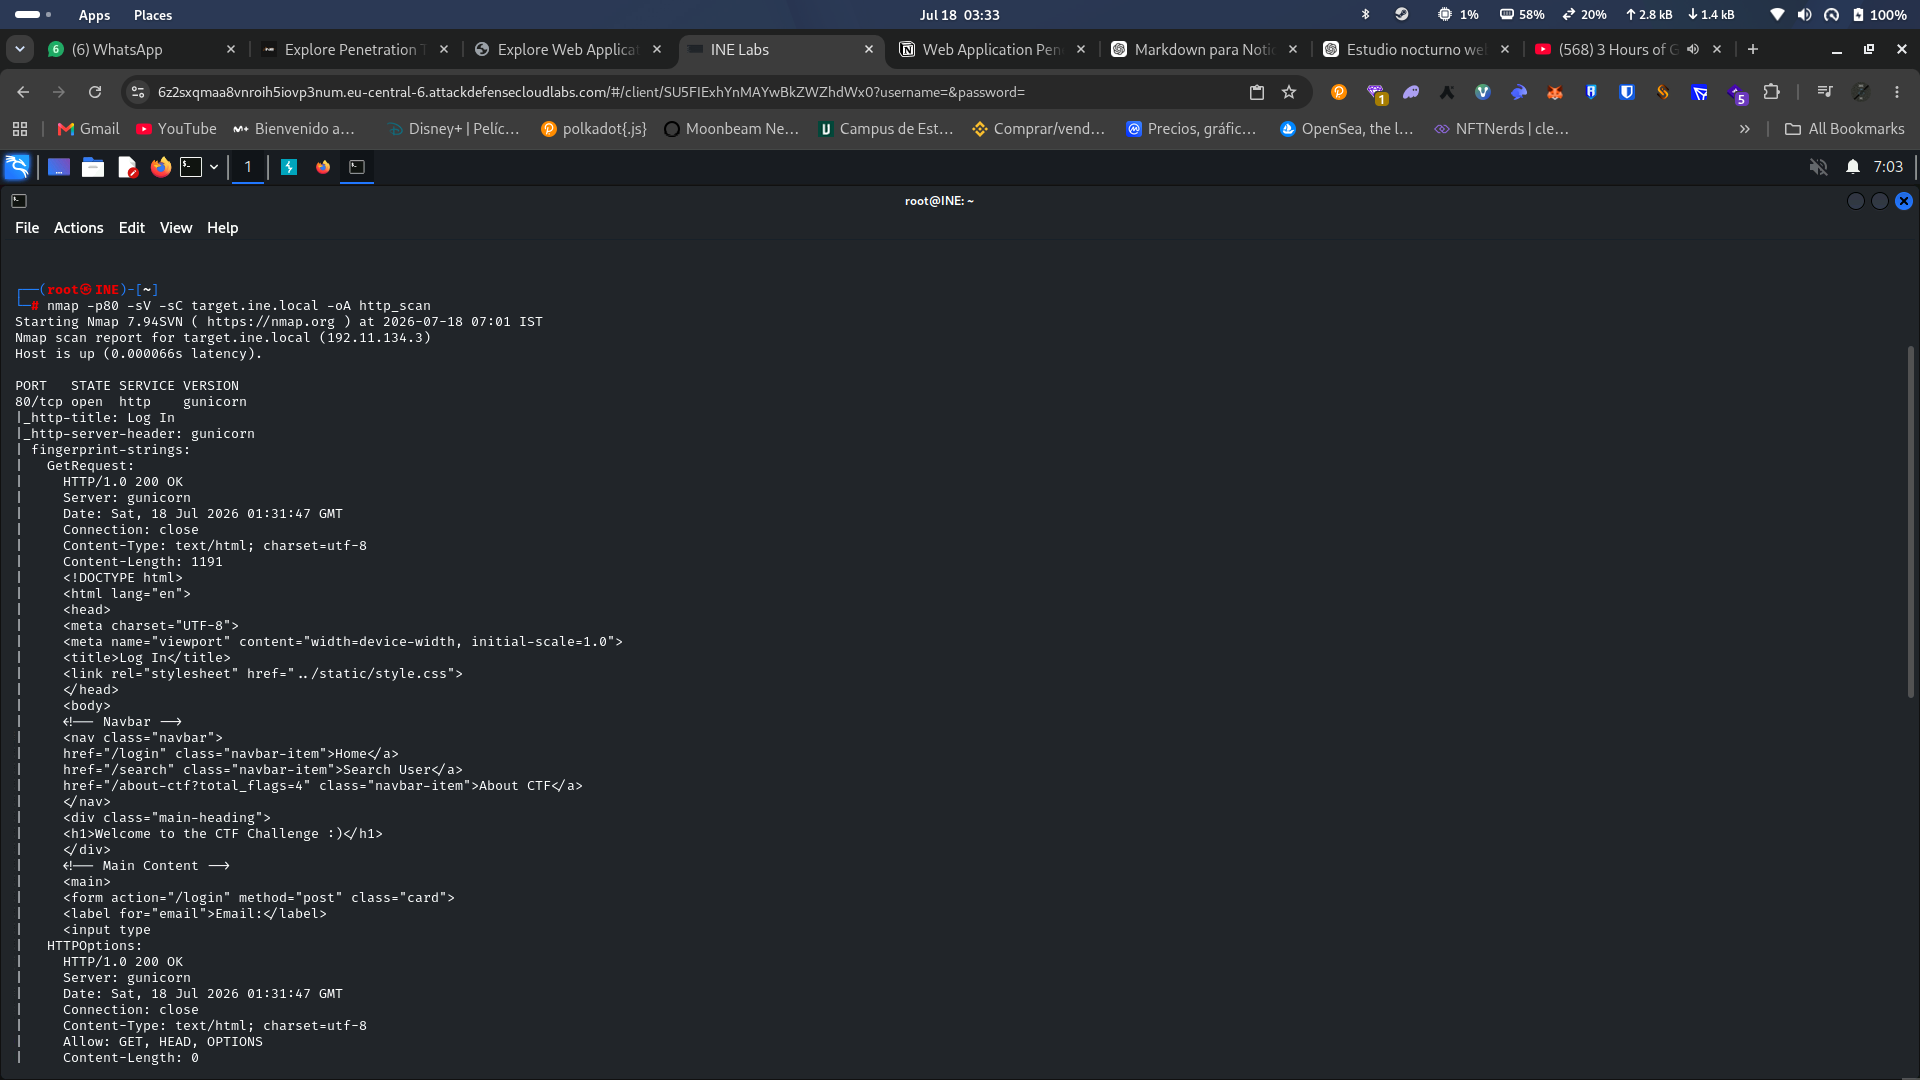Open the terminal Actions menu
This screenshot has width=1920, height=1080.
tap(79, 228)
